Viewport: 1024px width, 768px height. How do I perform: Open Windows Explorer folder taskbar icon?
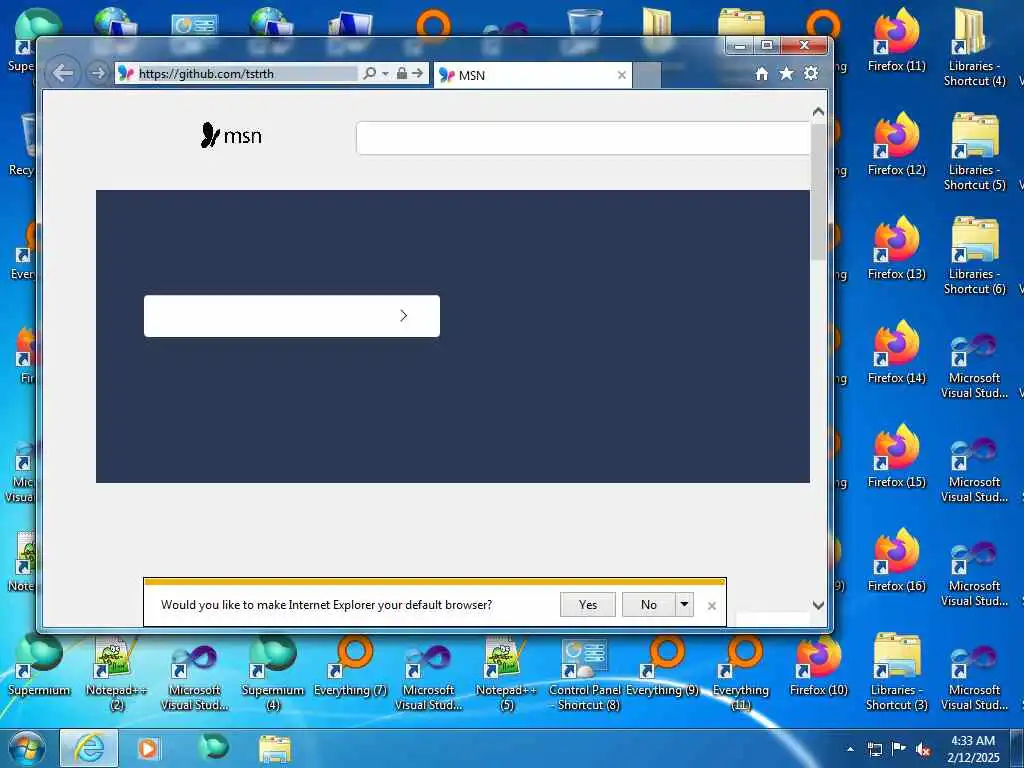click(275, 749)
